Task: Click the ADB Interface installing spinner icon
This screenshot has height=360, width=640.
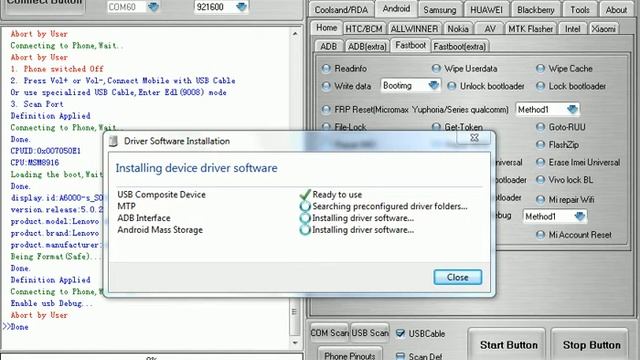Action: tap(305, 218)
